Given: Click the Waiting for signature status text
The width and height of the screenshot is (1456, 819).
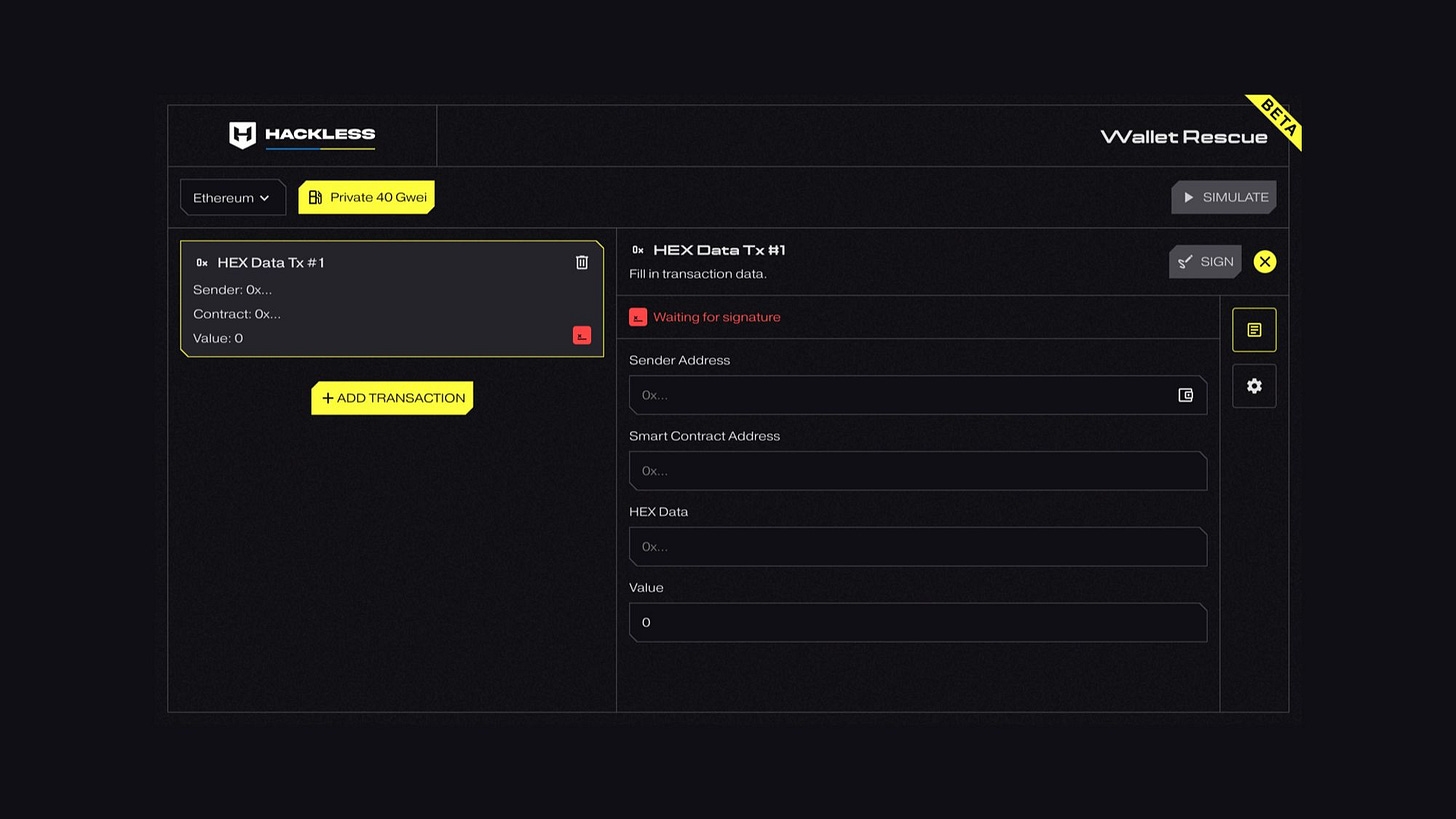Looking at the screenshot, I should (x=717, y=317).
